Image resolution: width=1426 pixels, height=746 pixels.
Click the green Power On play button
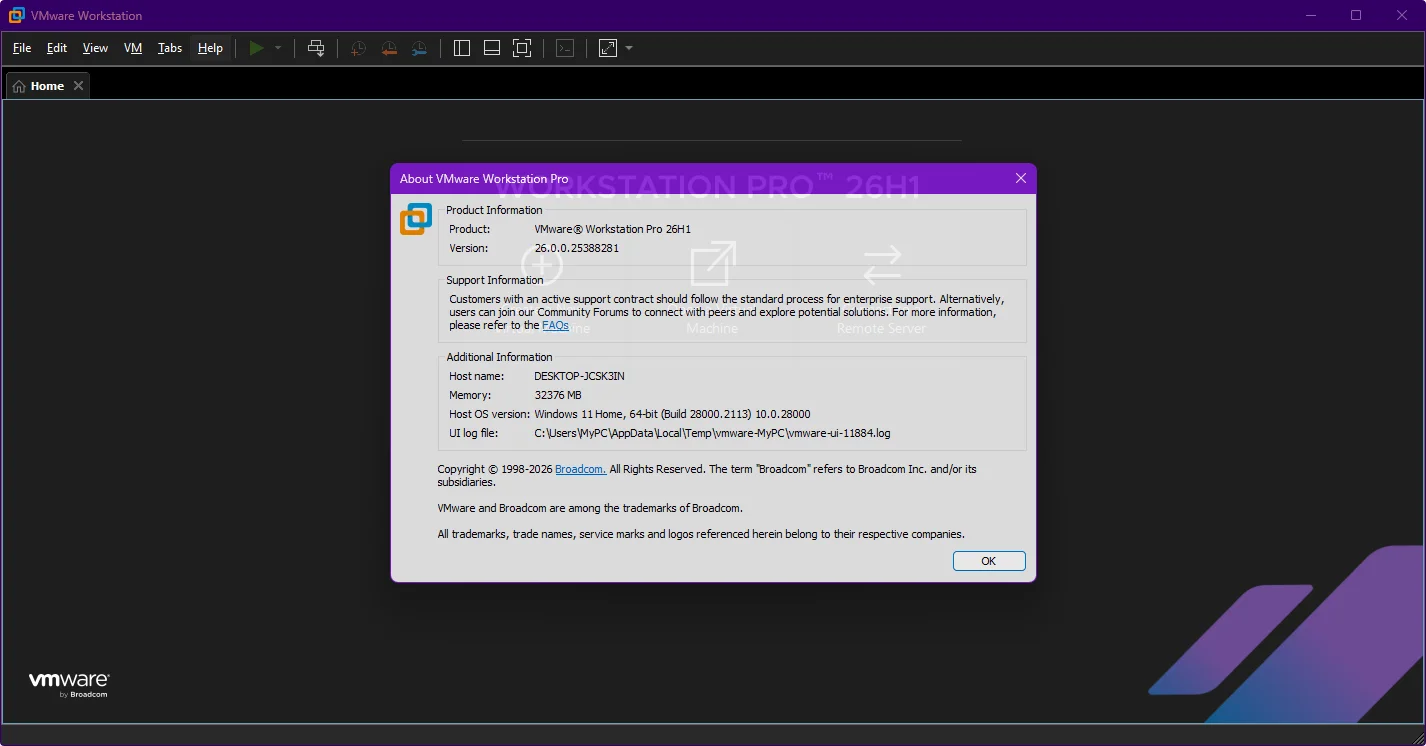pyautogui.click(x=257, y=48)
